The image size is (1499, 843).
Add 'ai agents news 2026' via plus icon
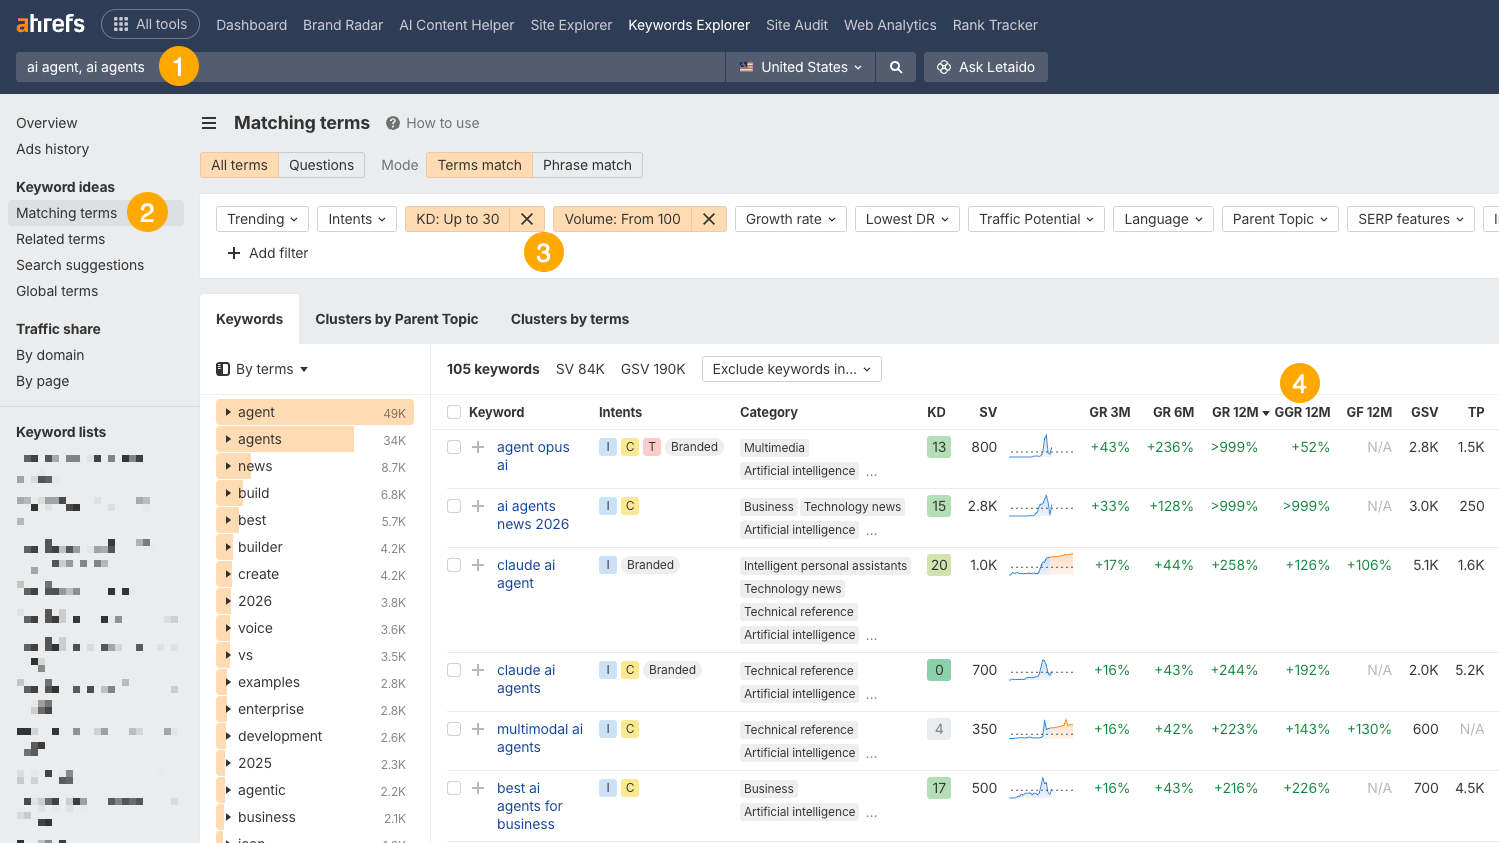478,506
